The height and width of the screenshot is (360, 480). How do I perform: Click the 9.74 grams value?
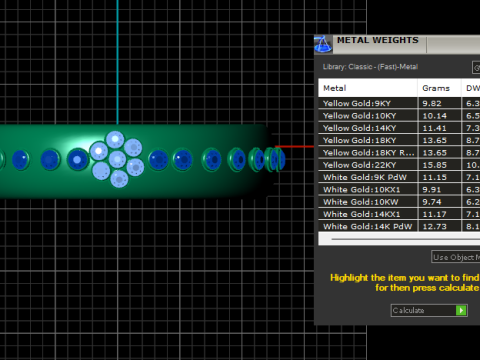[432, 202]
